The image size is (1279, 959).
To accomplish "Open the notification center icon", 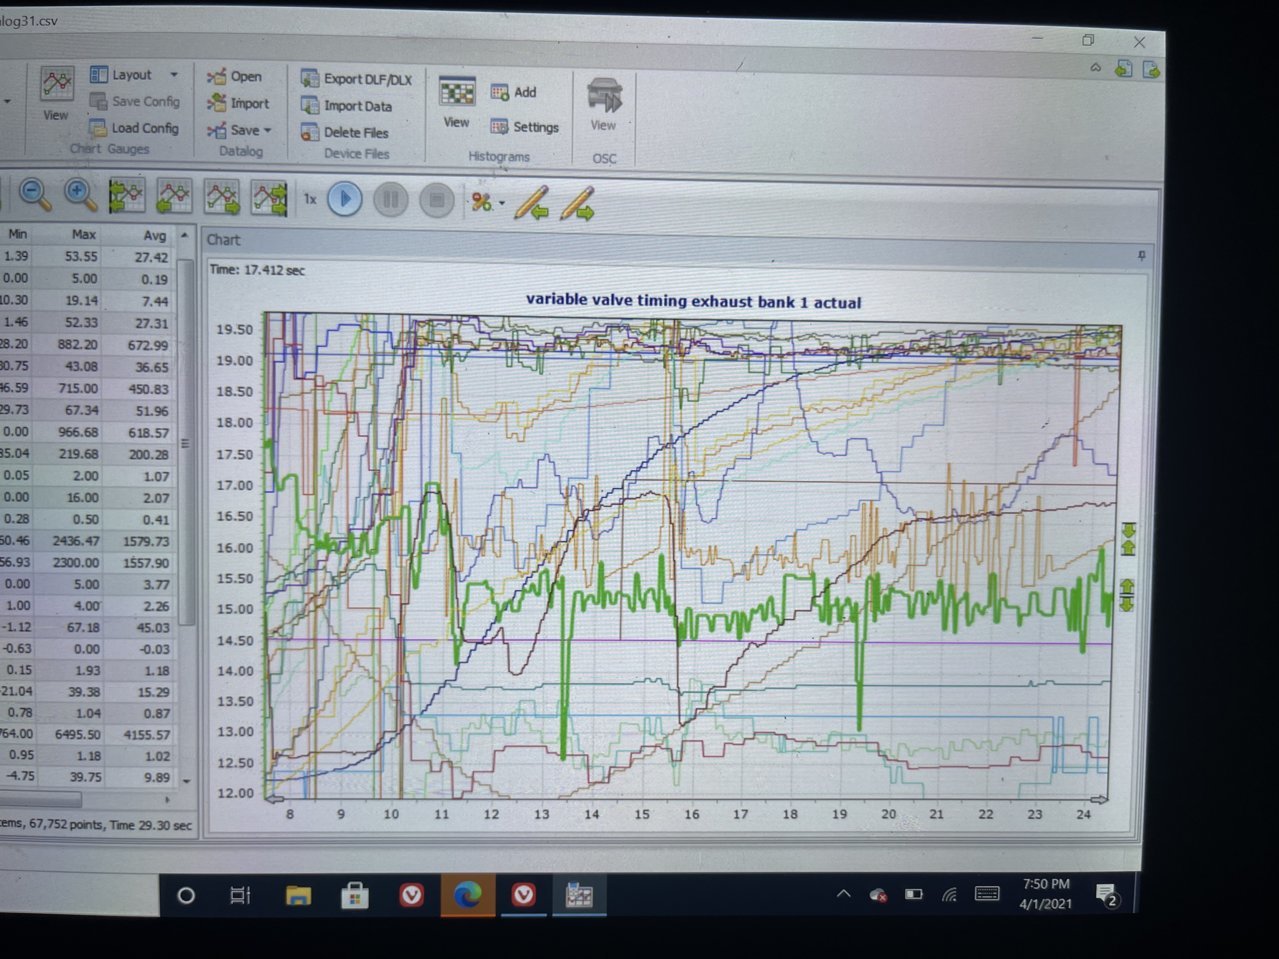I will click(1106, 895).
